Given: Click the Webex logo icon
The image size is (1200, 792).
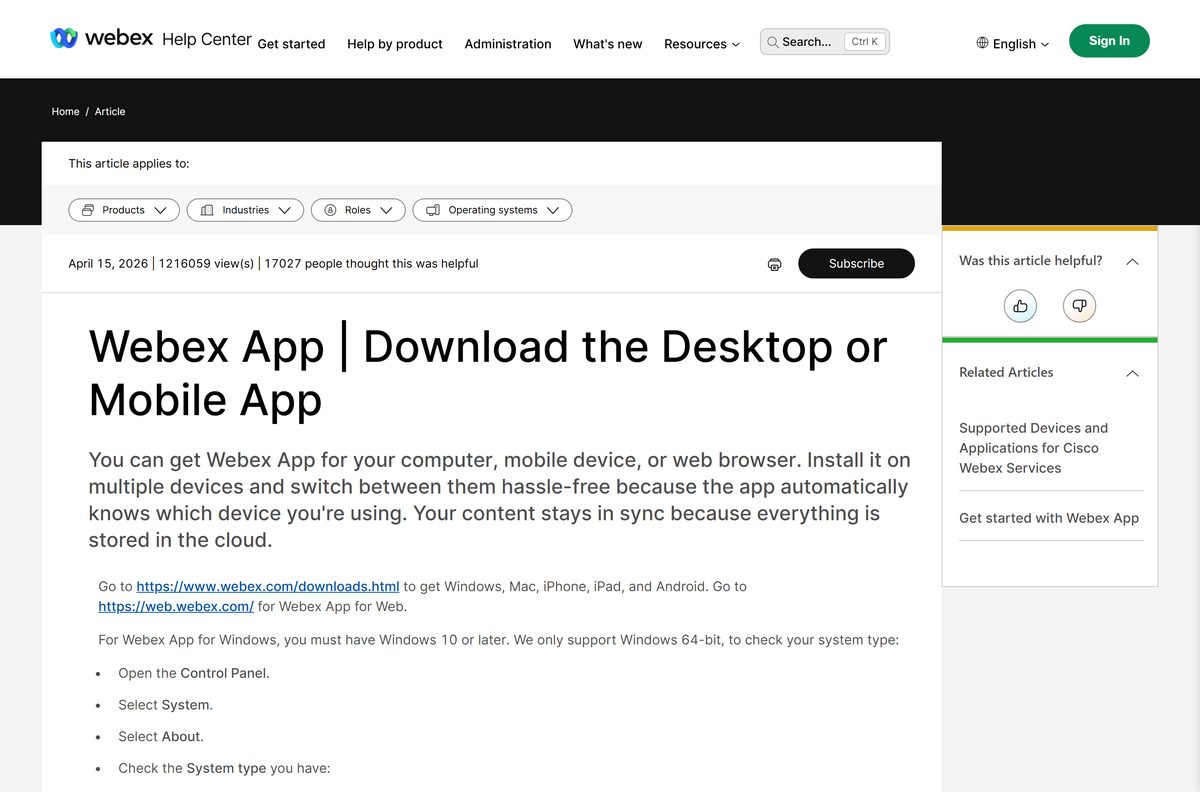Looking at the screenshot, I should (x=64, y=38).
